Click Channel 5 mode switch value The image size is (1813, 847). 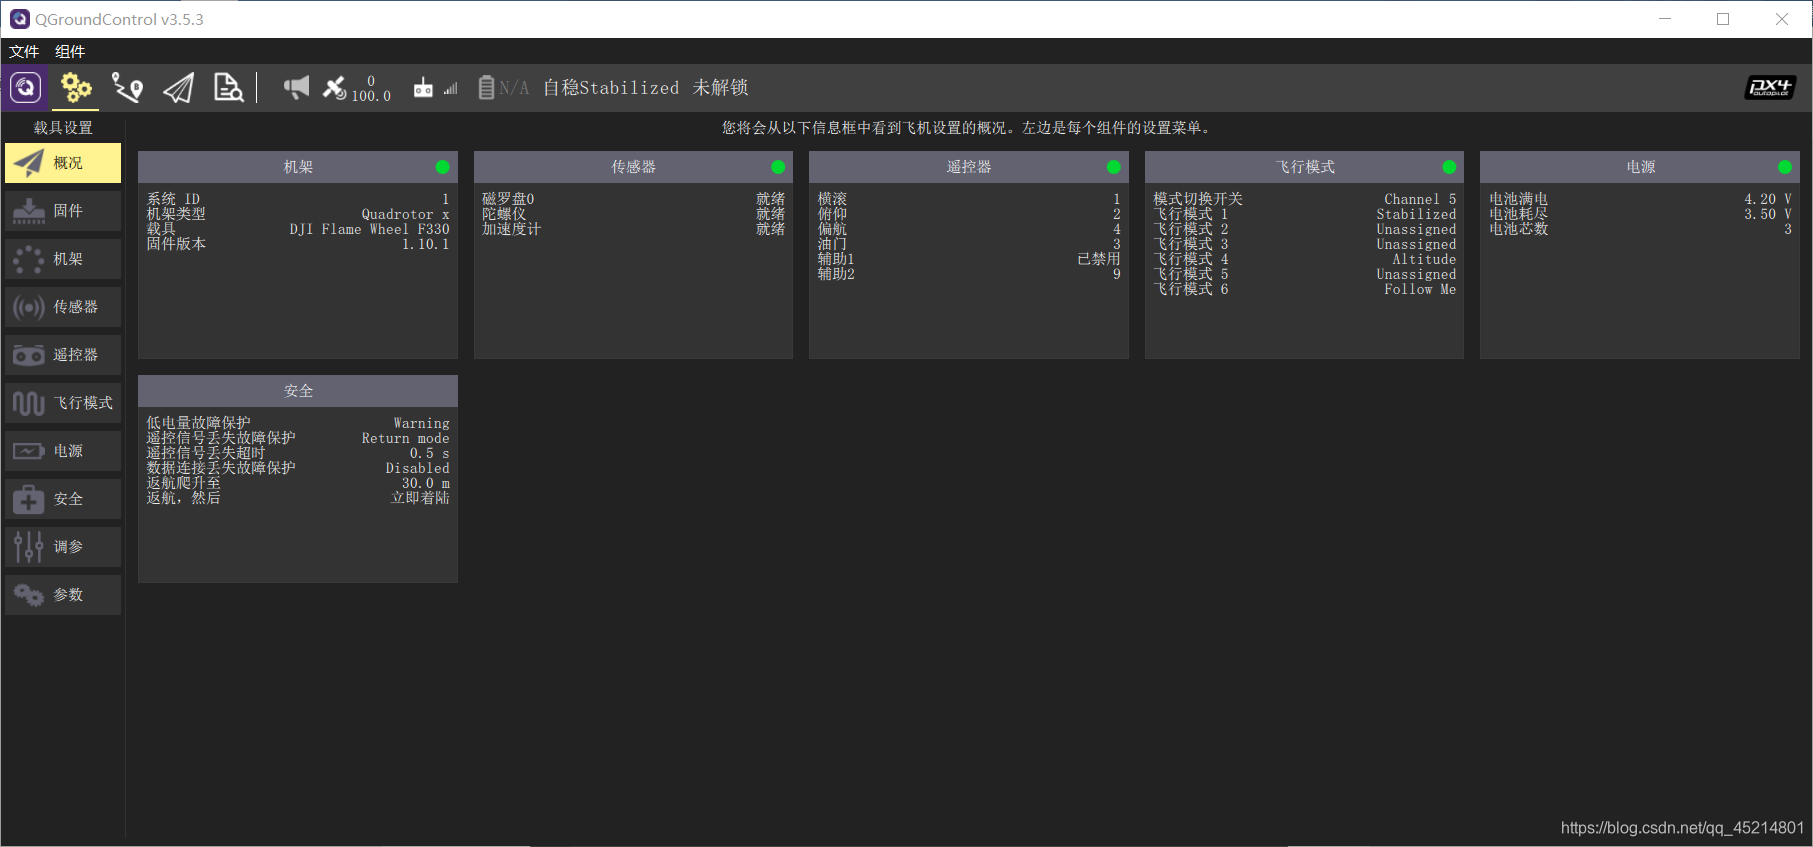click(1420, 199)
